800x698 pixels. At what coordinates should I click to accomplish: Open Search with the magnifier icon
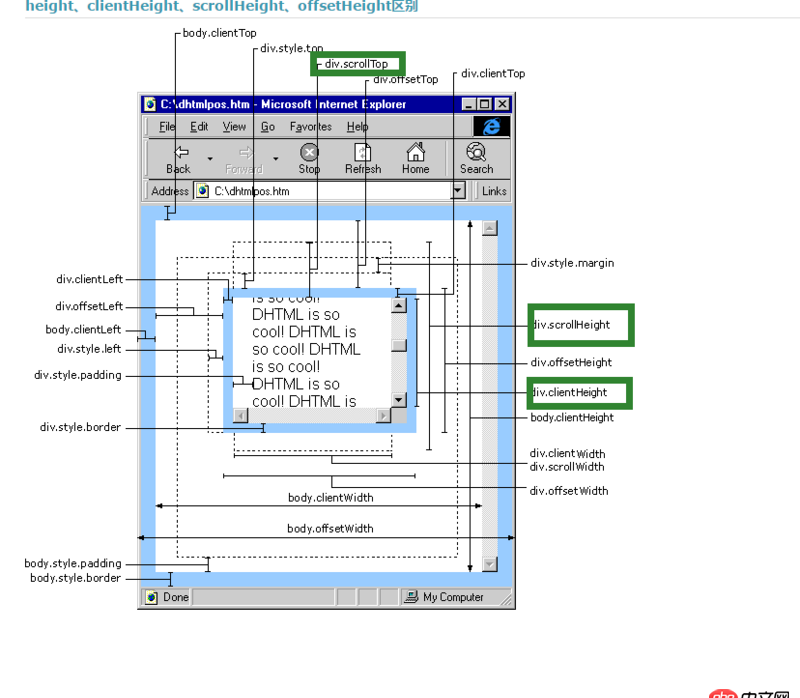coord(476,152)
